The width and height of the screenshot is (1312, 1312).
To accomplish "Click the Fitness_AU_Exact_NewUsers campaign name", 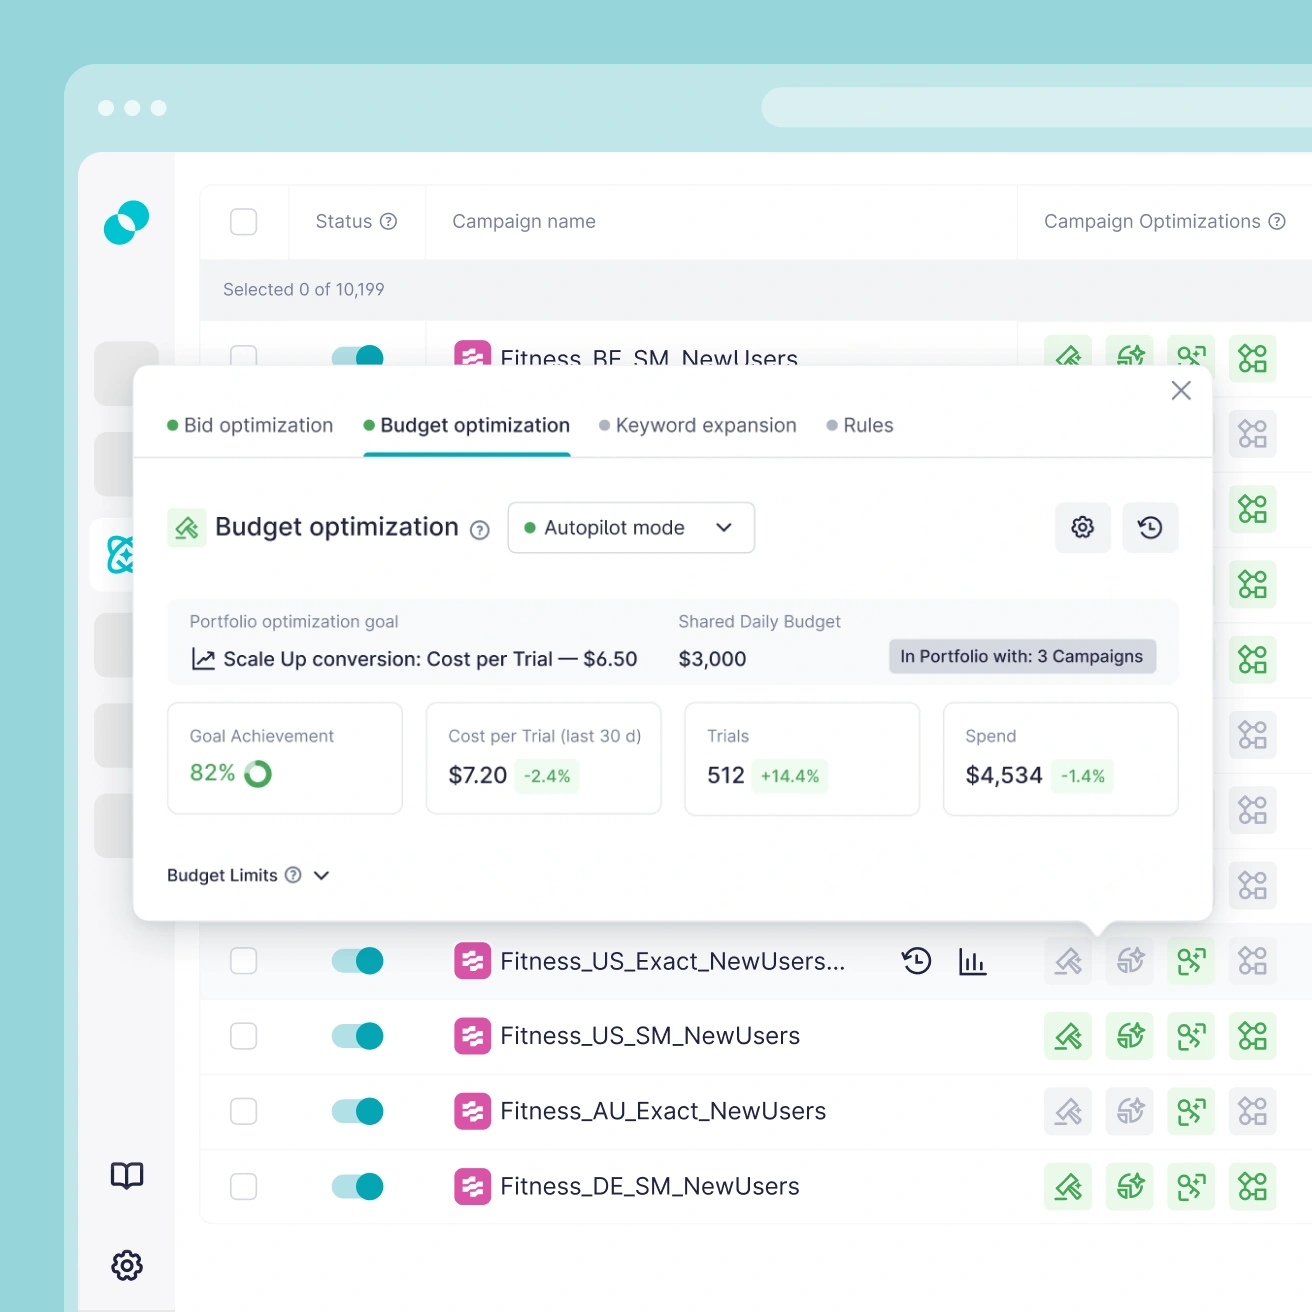I will (663, 1111).
